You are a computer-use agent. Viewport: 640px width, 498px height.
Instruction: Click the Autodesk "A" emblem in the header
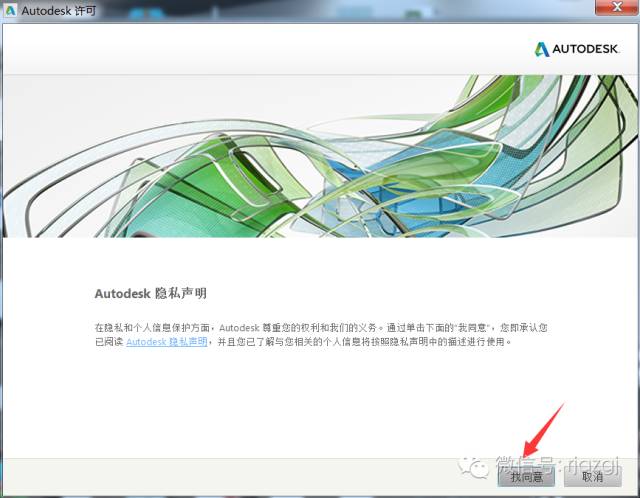(x=542, y=49)
